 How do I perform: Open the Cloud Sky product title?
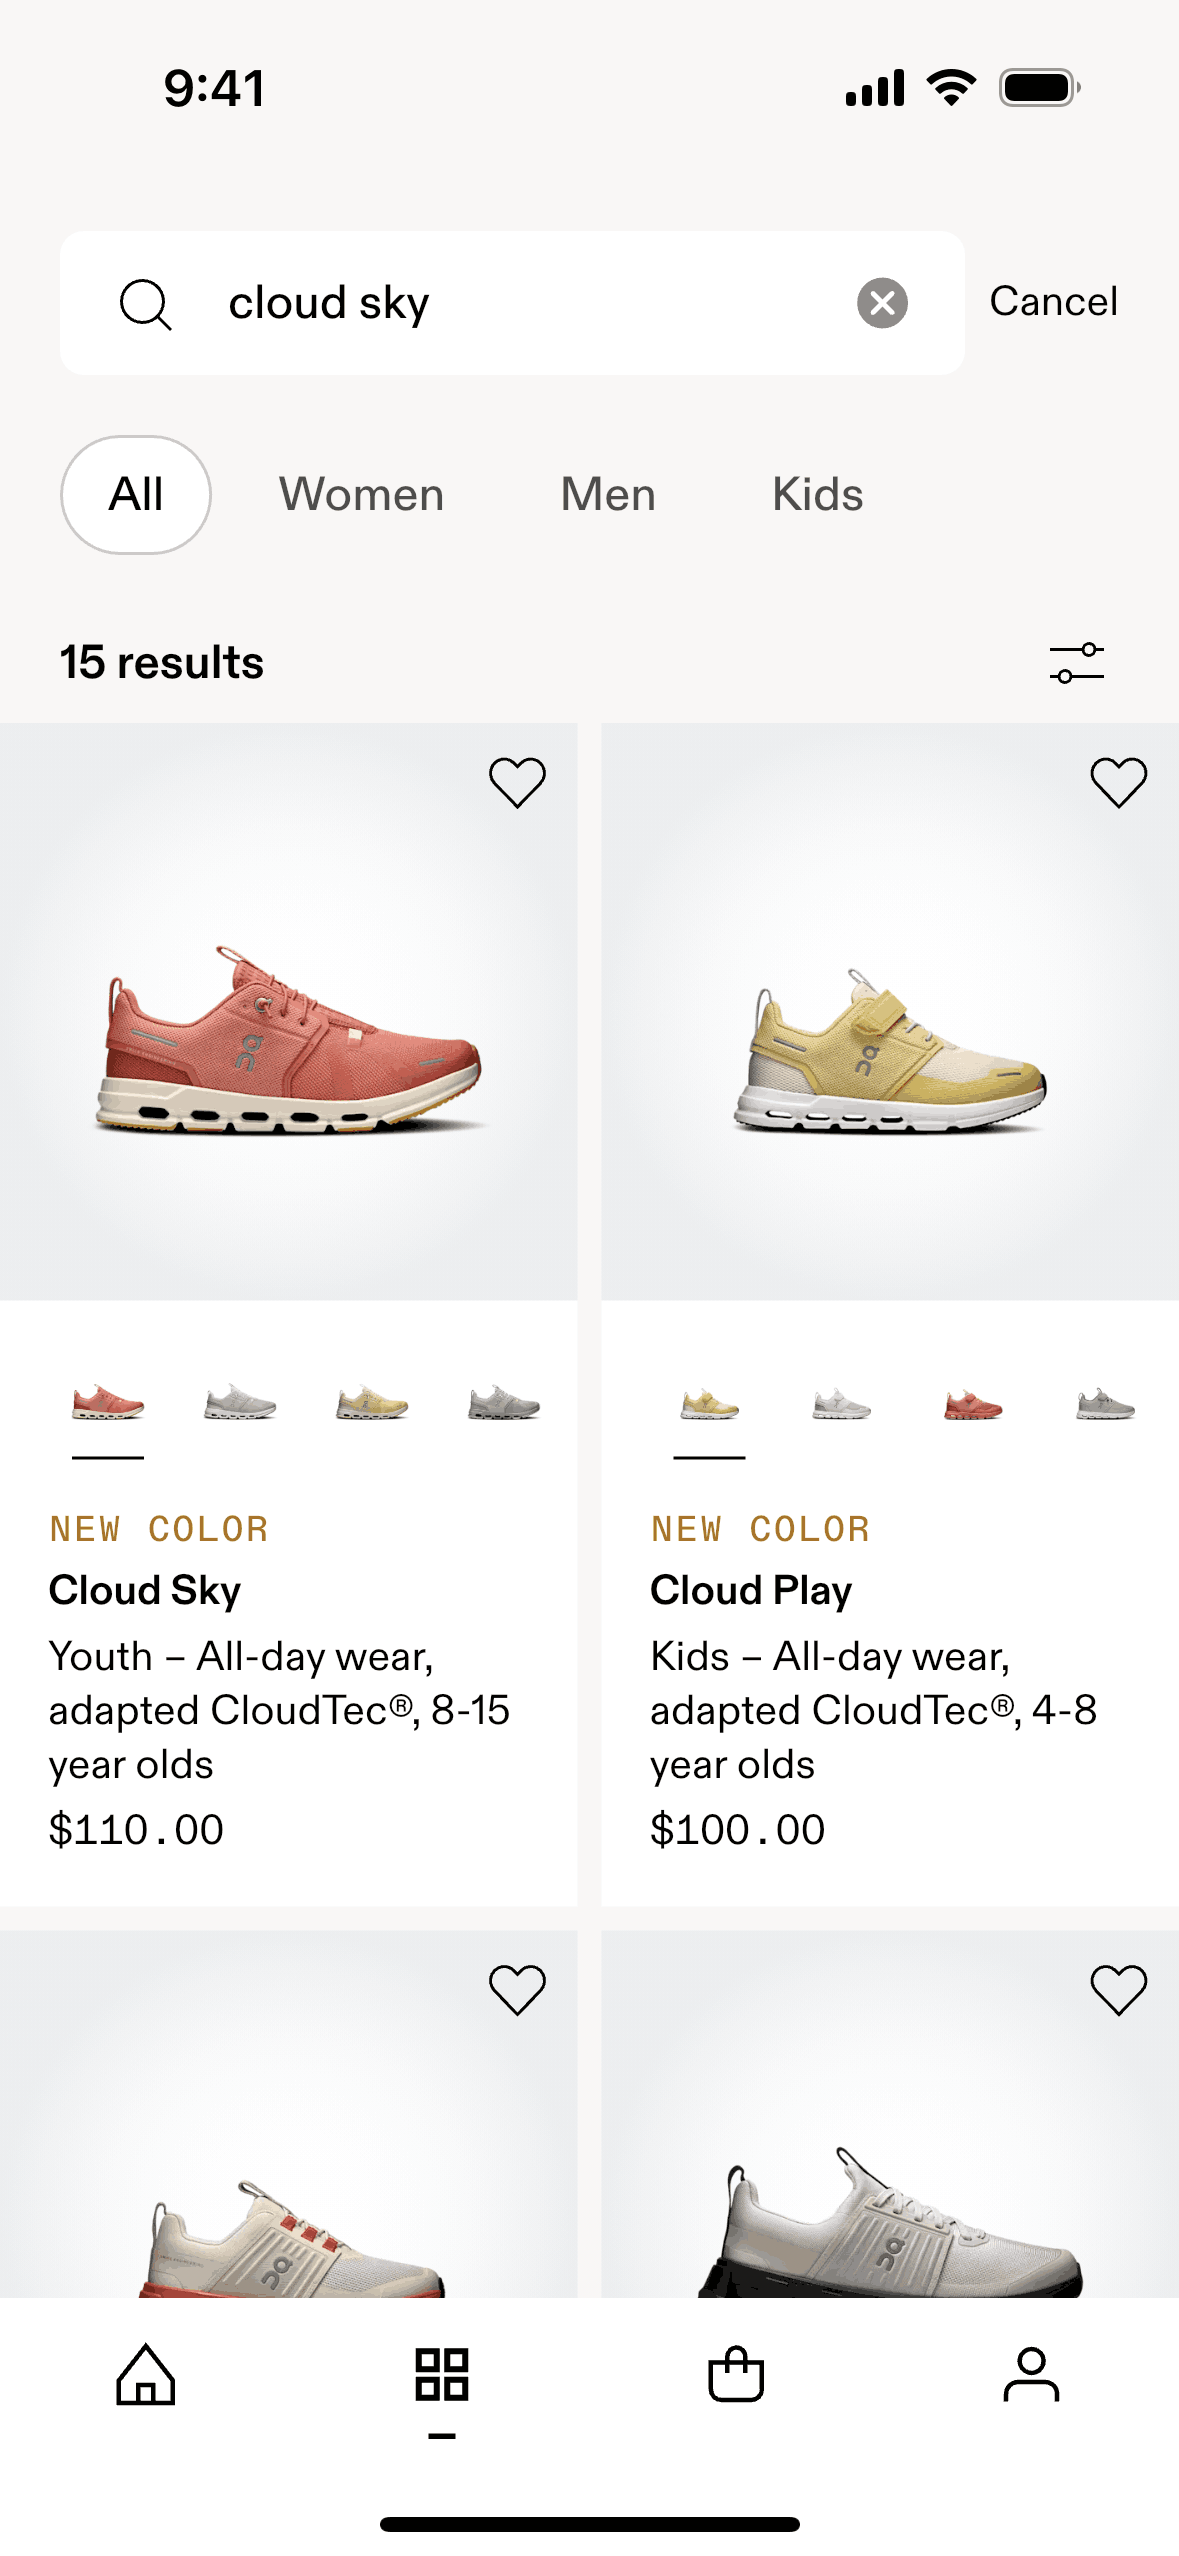(145, 1590)
